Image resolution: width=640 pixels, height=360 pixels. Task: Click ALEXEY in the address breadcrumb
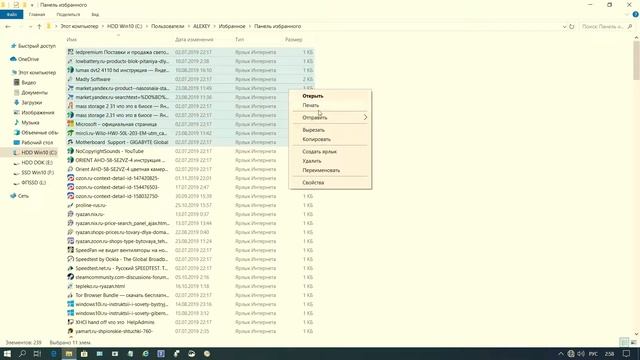[x=202, y=27]
